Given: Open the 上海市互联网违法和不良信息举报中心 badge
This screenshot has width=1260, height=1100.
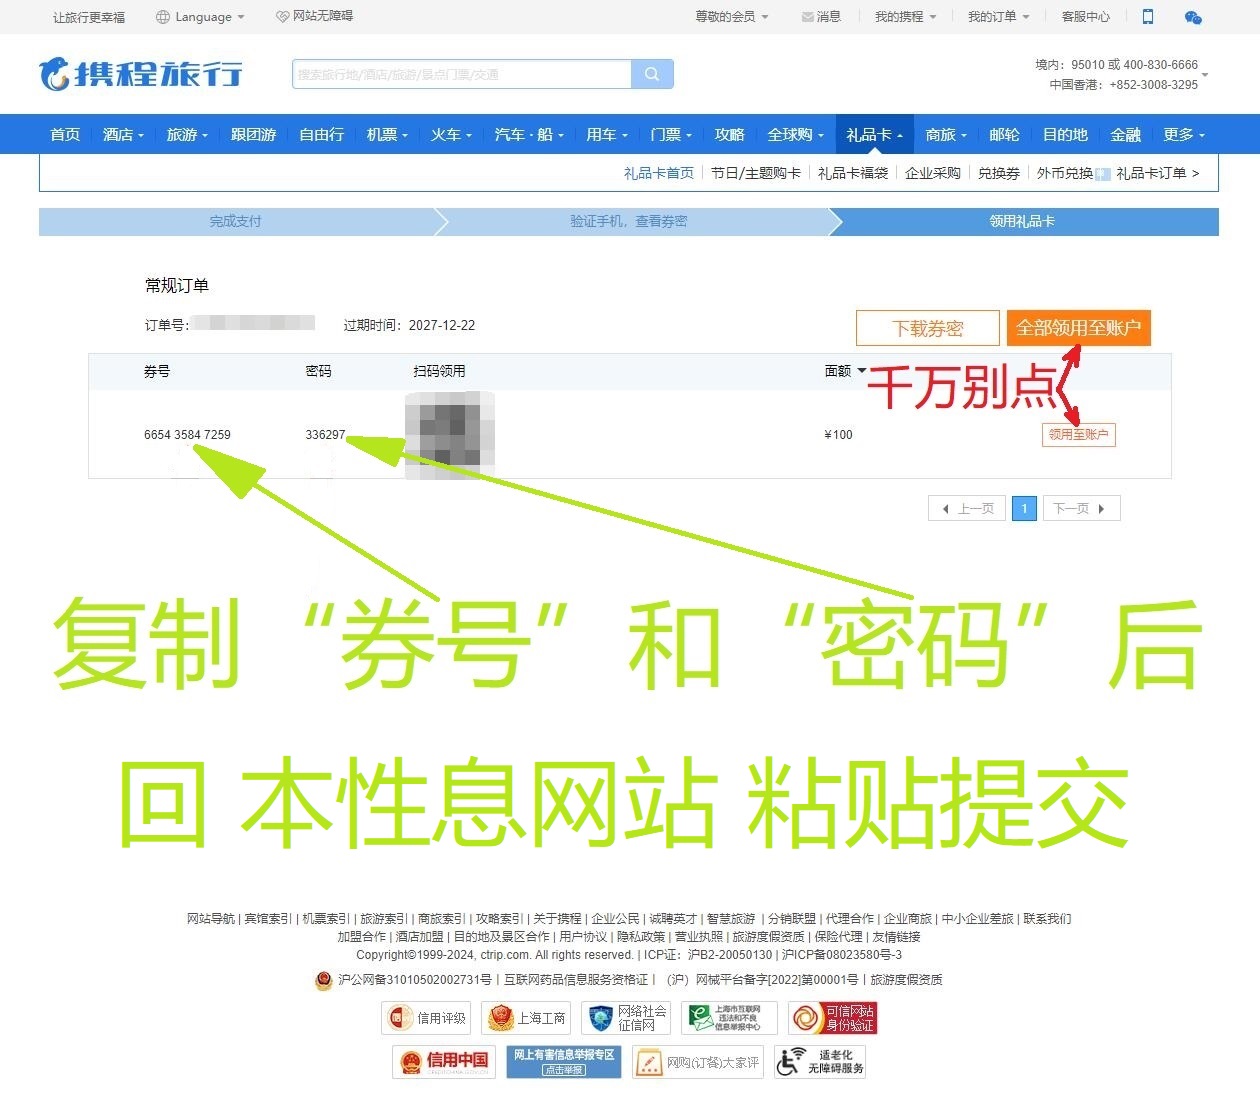Looking at the screenshot, I should pyautogui.click(x=729, y=1018).
